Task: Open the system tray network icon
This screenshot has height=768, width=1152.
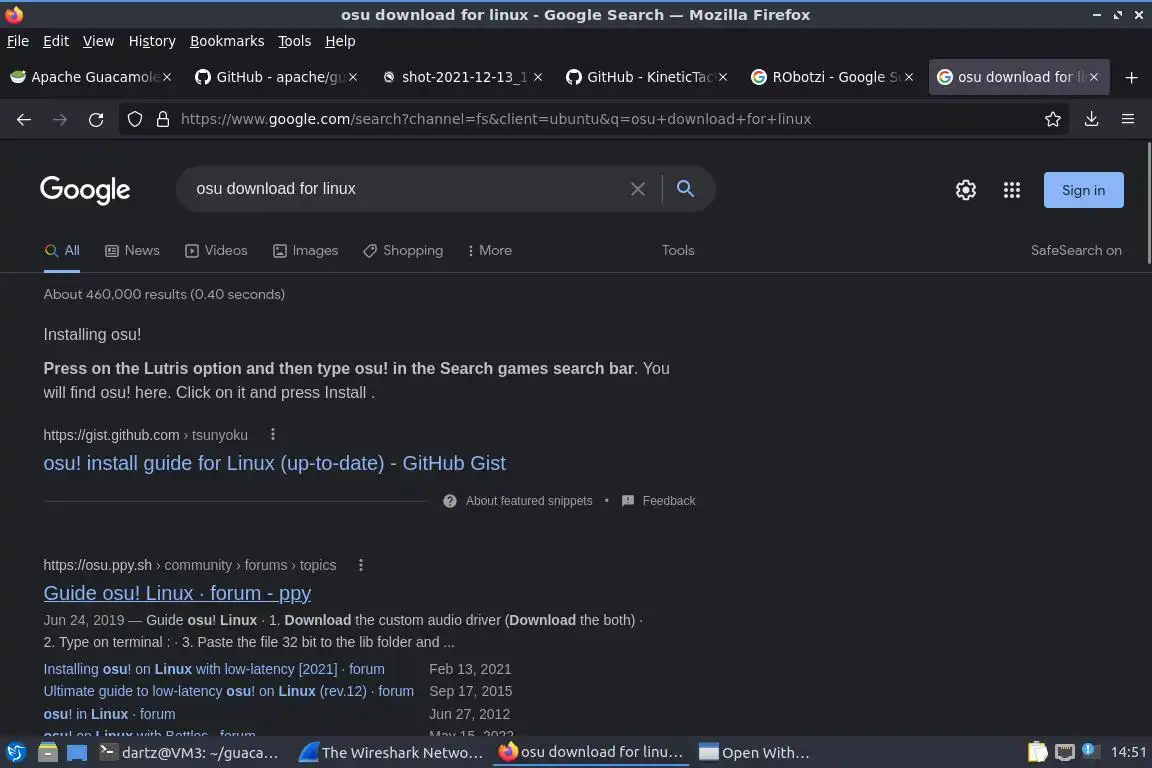Action: point(1064,752)
